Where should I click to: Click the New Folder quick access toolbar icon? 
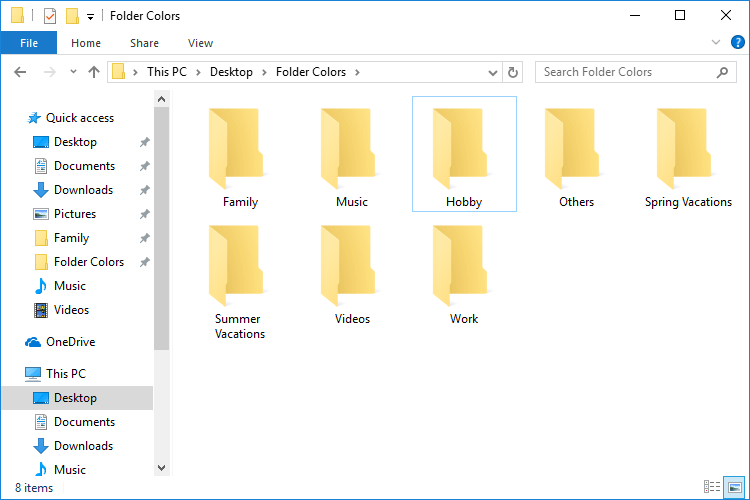click(72, 16)
